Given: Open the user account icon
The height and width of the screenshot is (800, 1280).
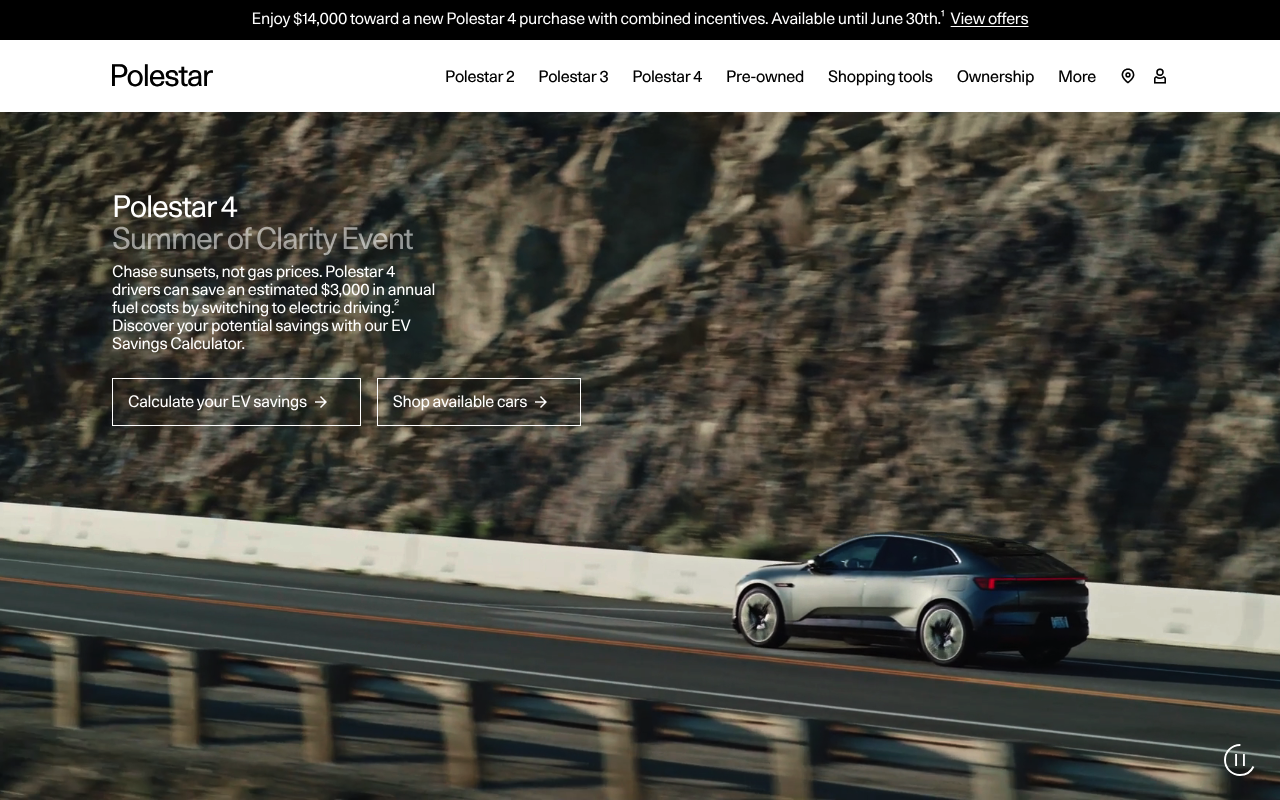Looking at the screenshot, I should point(1160,76).
